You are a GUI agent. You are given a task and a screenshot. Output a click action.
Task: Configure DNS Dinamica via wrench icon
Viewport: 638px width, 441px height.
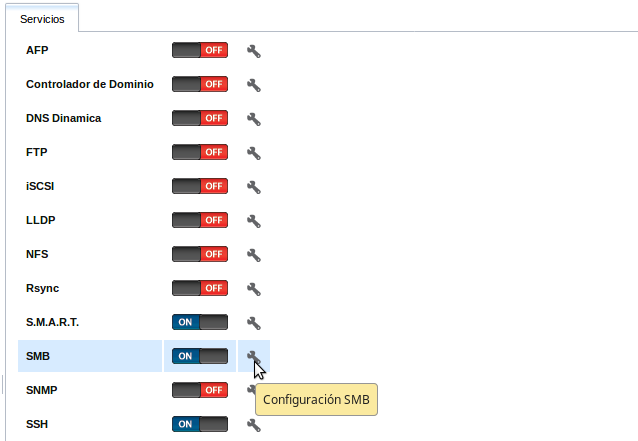pyautogui.click(x=253, y=119)
